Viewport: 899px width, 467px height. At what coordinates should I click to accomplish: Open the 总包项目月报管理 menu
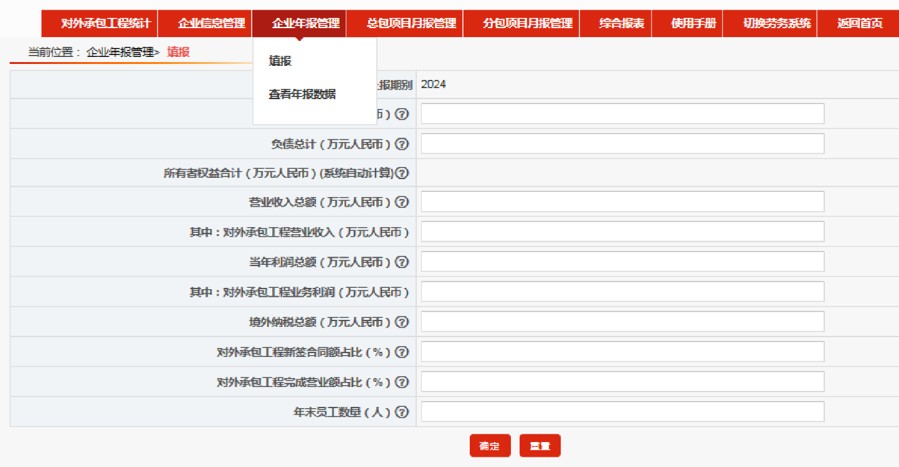pyautogui.click(x=411, y=23)
